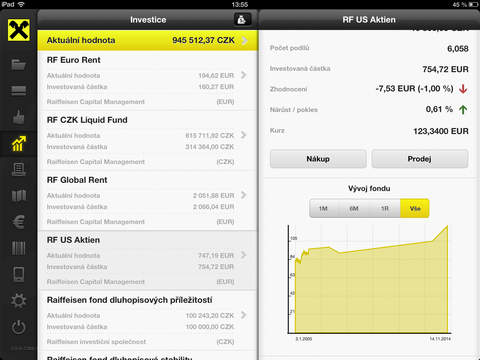Open the settings gear icon in sidebar
The image size is (480, 360).
pos(18,301)
